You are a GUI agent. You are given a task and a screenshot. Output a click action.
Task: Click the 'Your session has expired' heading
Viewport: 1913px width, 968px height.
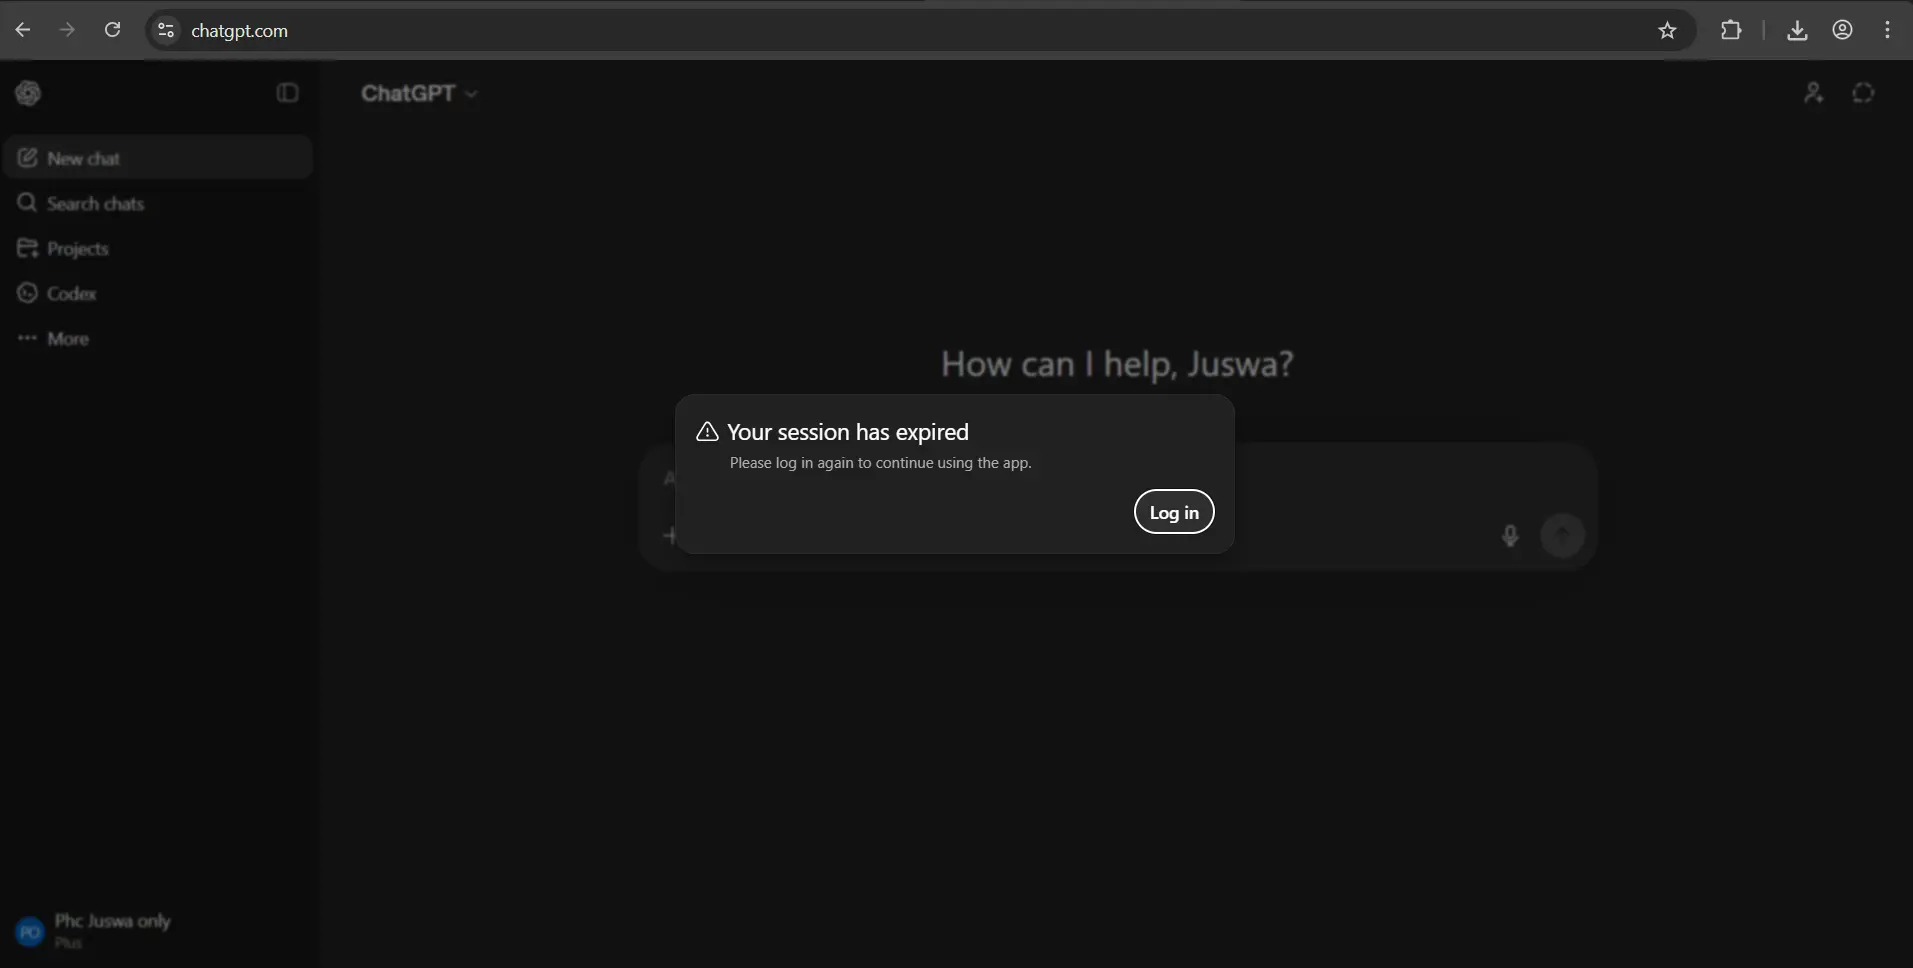pyautogui.click(x=848, y=432)
